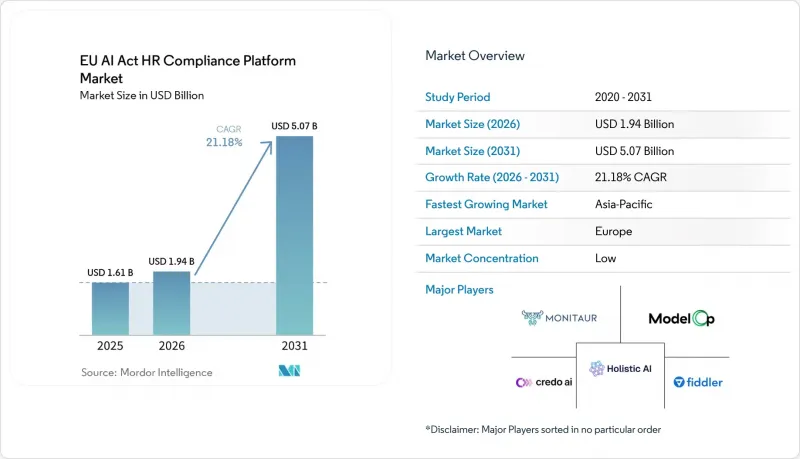
Task: Click the 'Largest Market' label
Action: [x=463, y=231]
